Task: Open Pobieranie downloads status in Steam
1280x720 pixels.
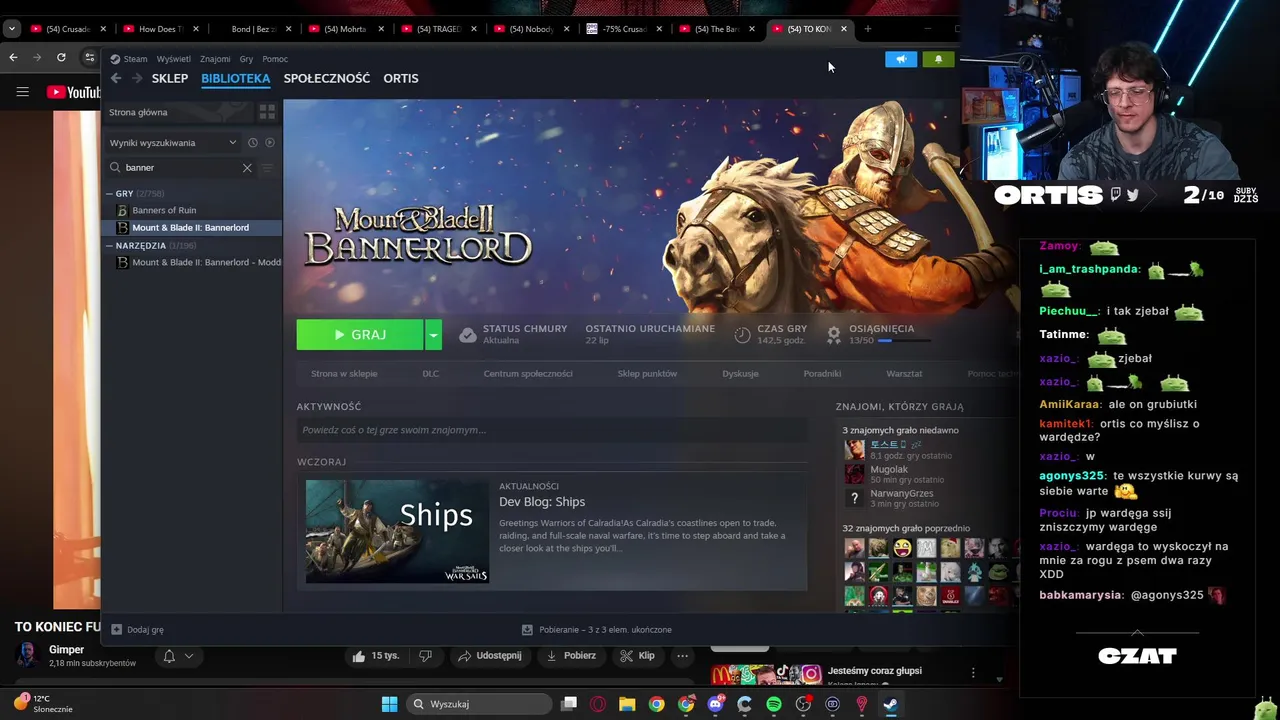Action: [x=597, y=630]
